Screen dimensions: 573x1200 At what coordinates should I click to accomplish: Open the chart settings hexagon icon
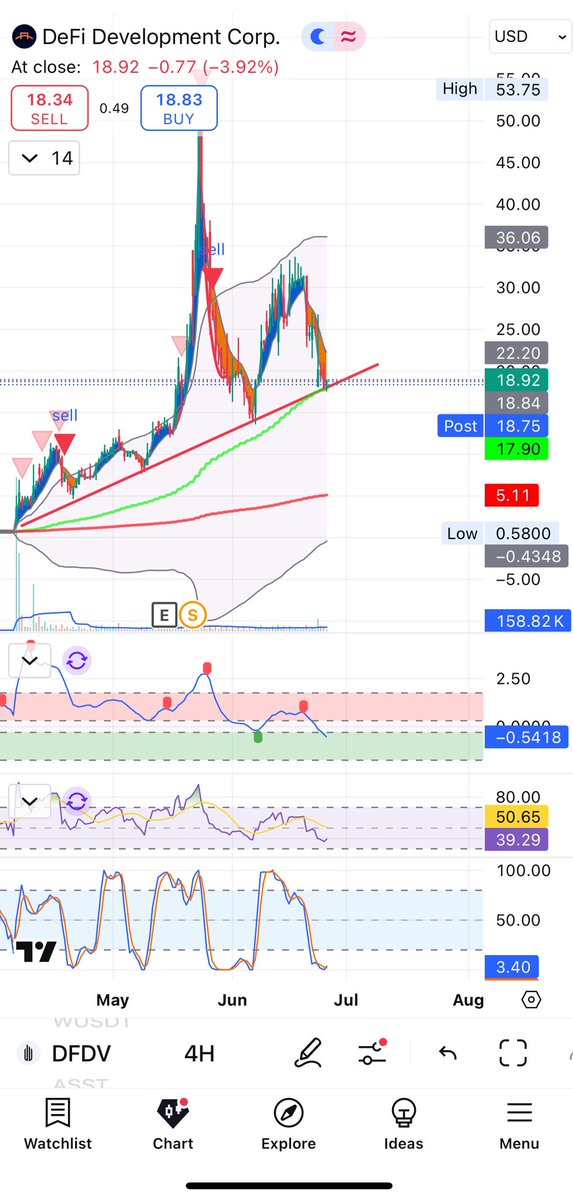tap(531, 999)
